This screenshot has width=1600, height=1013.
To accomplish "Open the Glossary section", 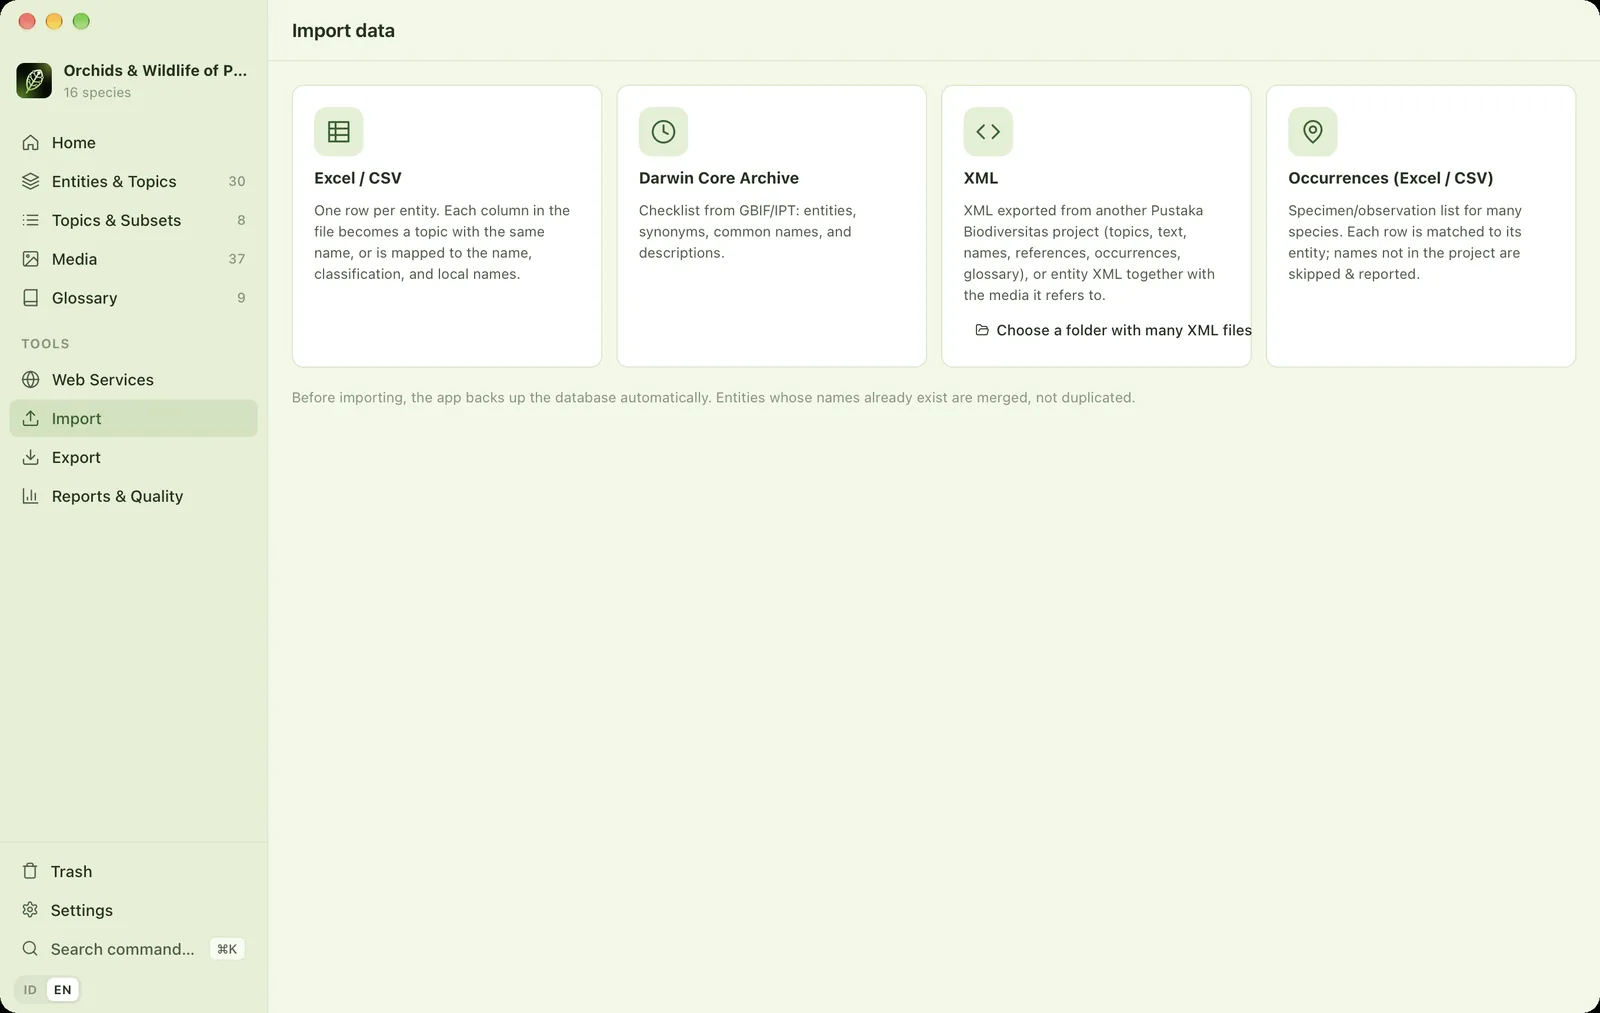I will pyautogui.click(x=133, y=298).
